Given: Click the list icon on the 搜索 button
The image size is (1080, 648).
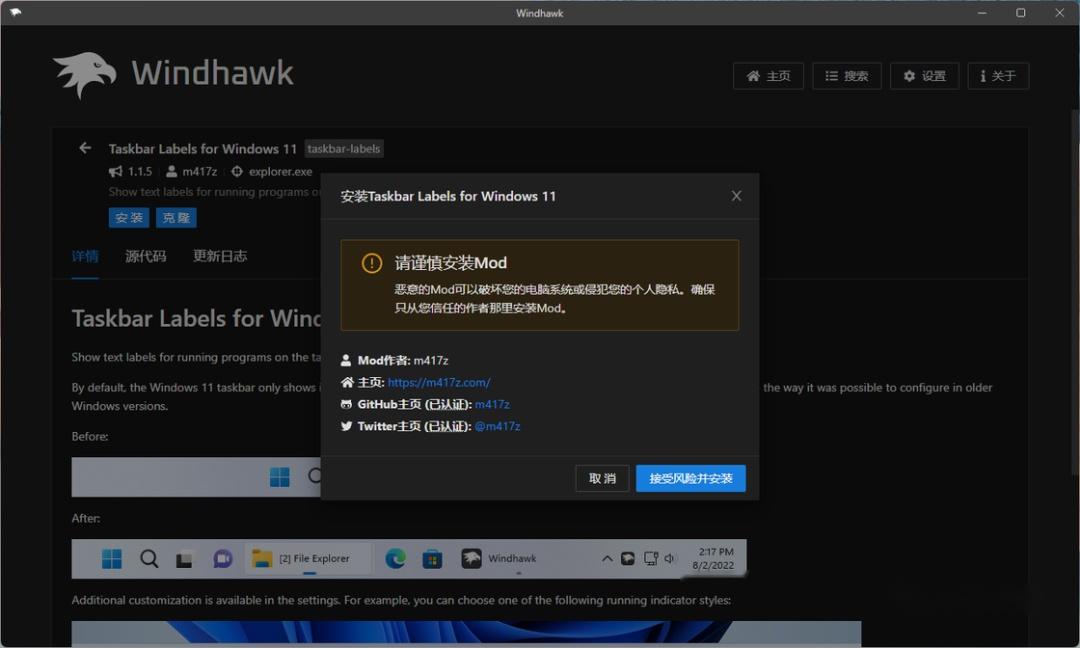Looking at the screenshot, I should point(830,75).
